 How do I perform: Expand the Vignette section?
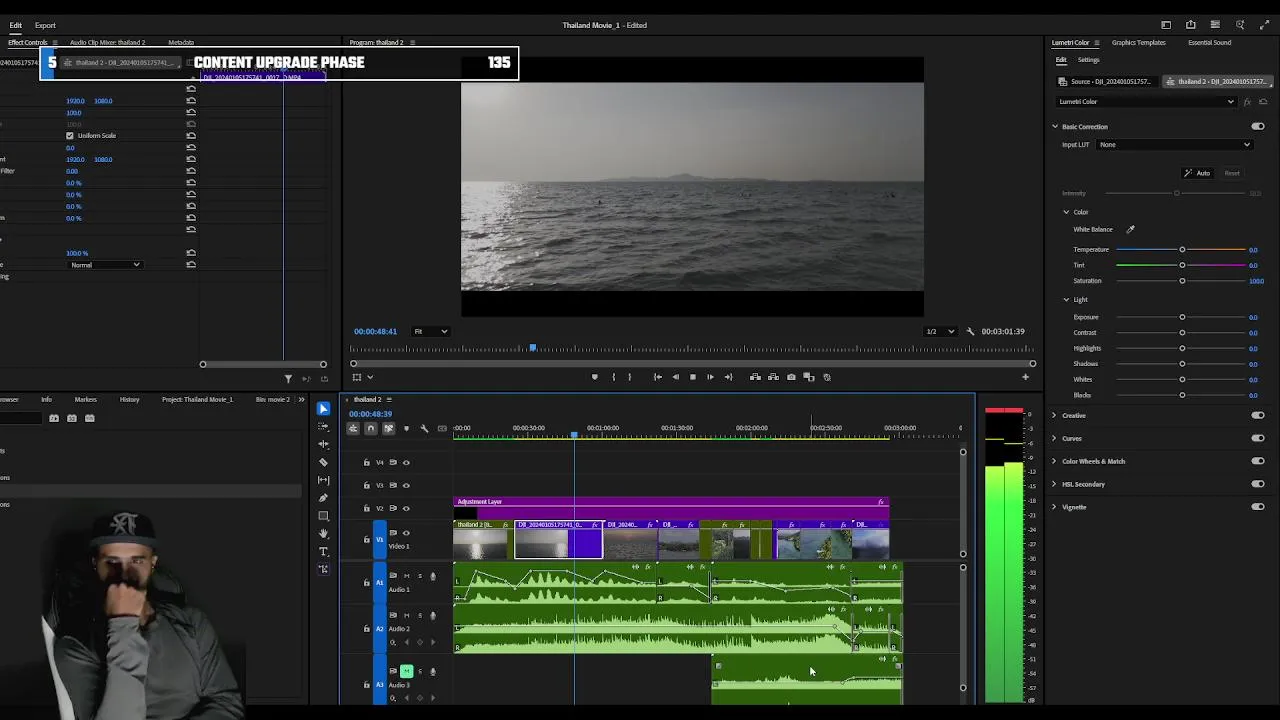coord(1054,507)
